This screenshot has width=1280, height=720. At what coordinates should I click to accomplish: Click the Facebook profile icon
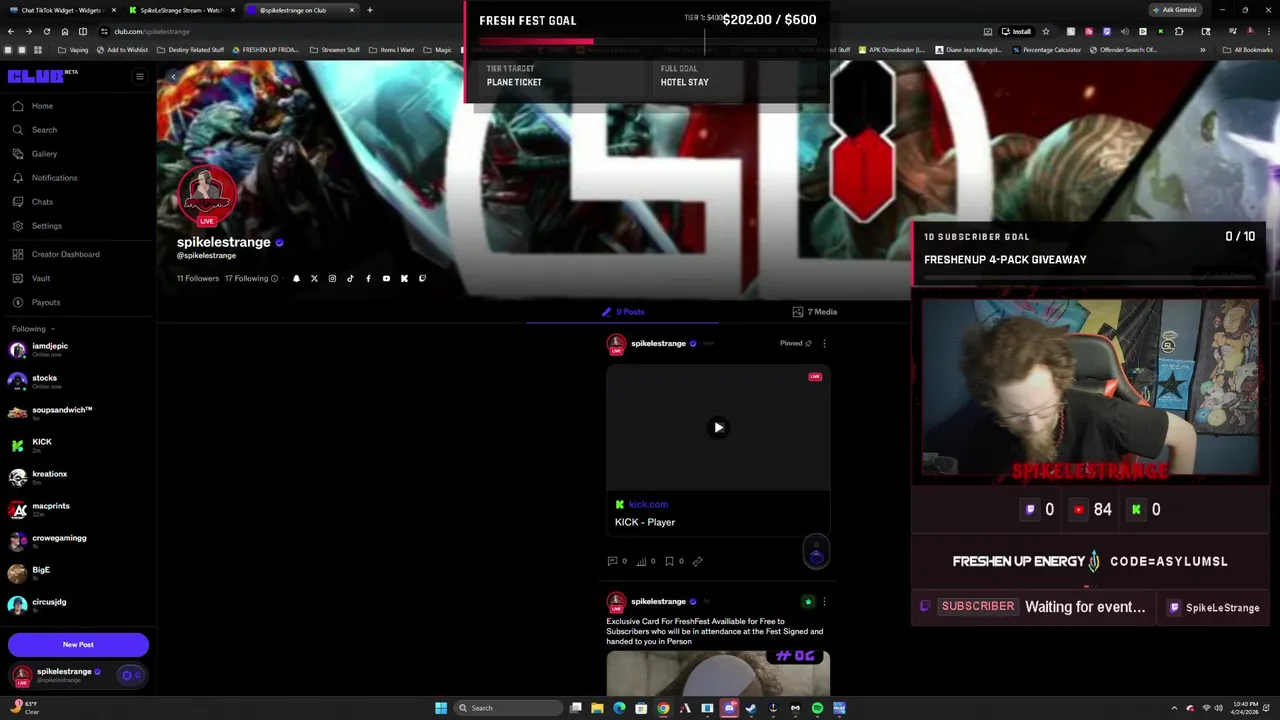pos(368,279)
